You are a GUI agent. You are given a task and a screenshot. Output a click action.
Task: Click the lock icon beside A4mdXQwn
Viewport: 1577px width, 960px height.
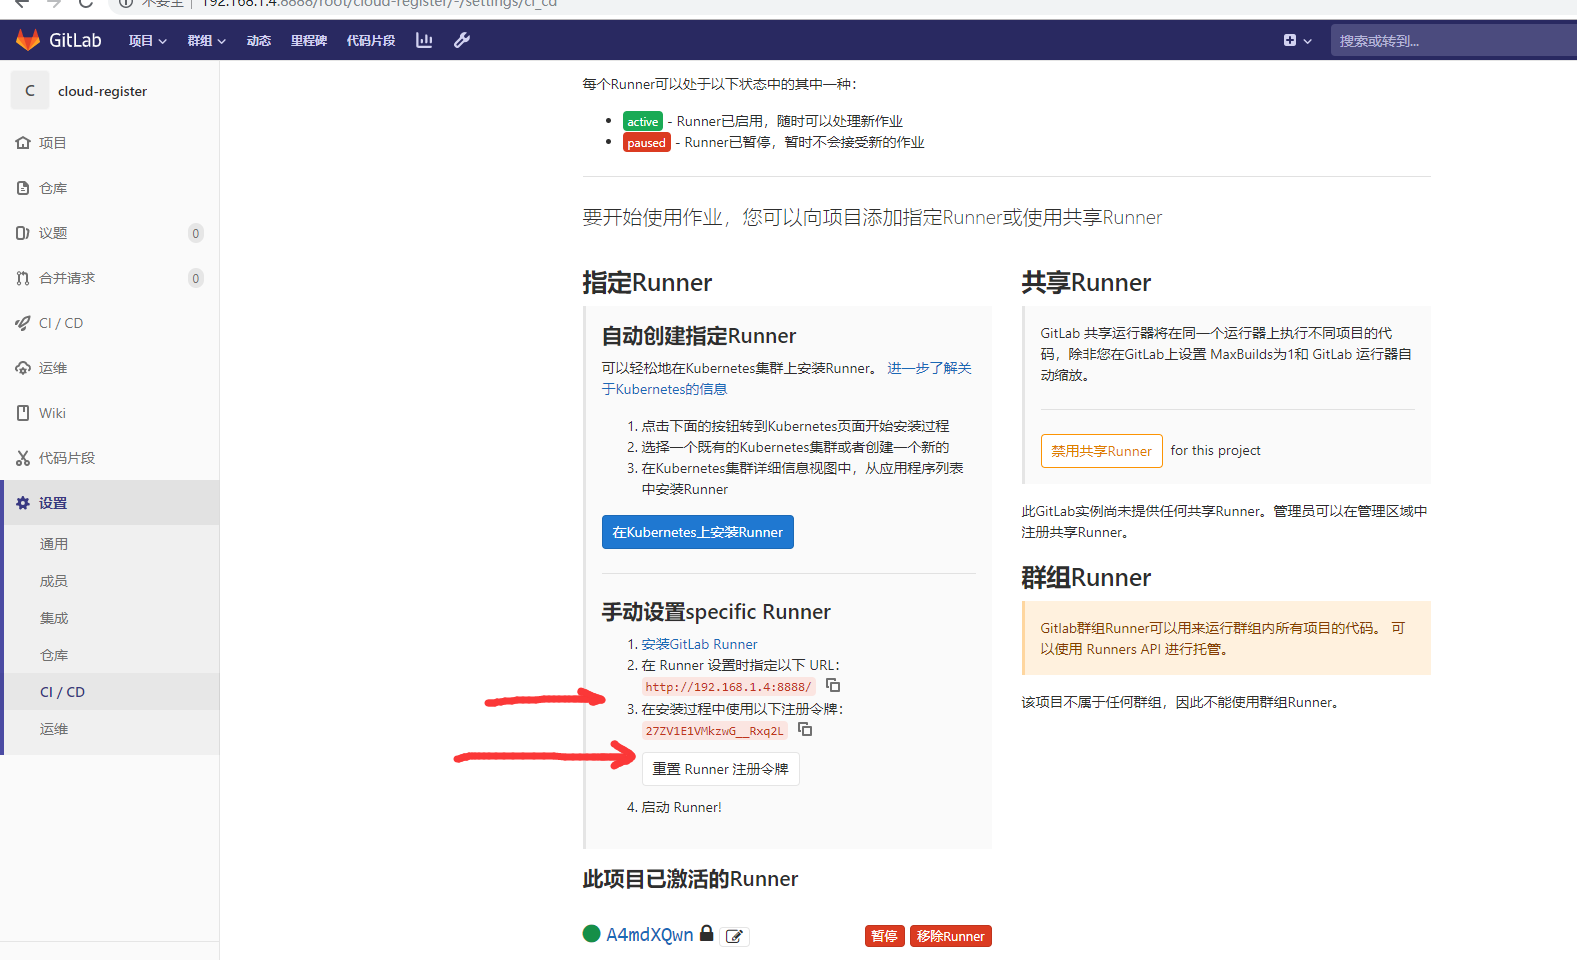[x=707, y=933]
